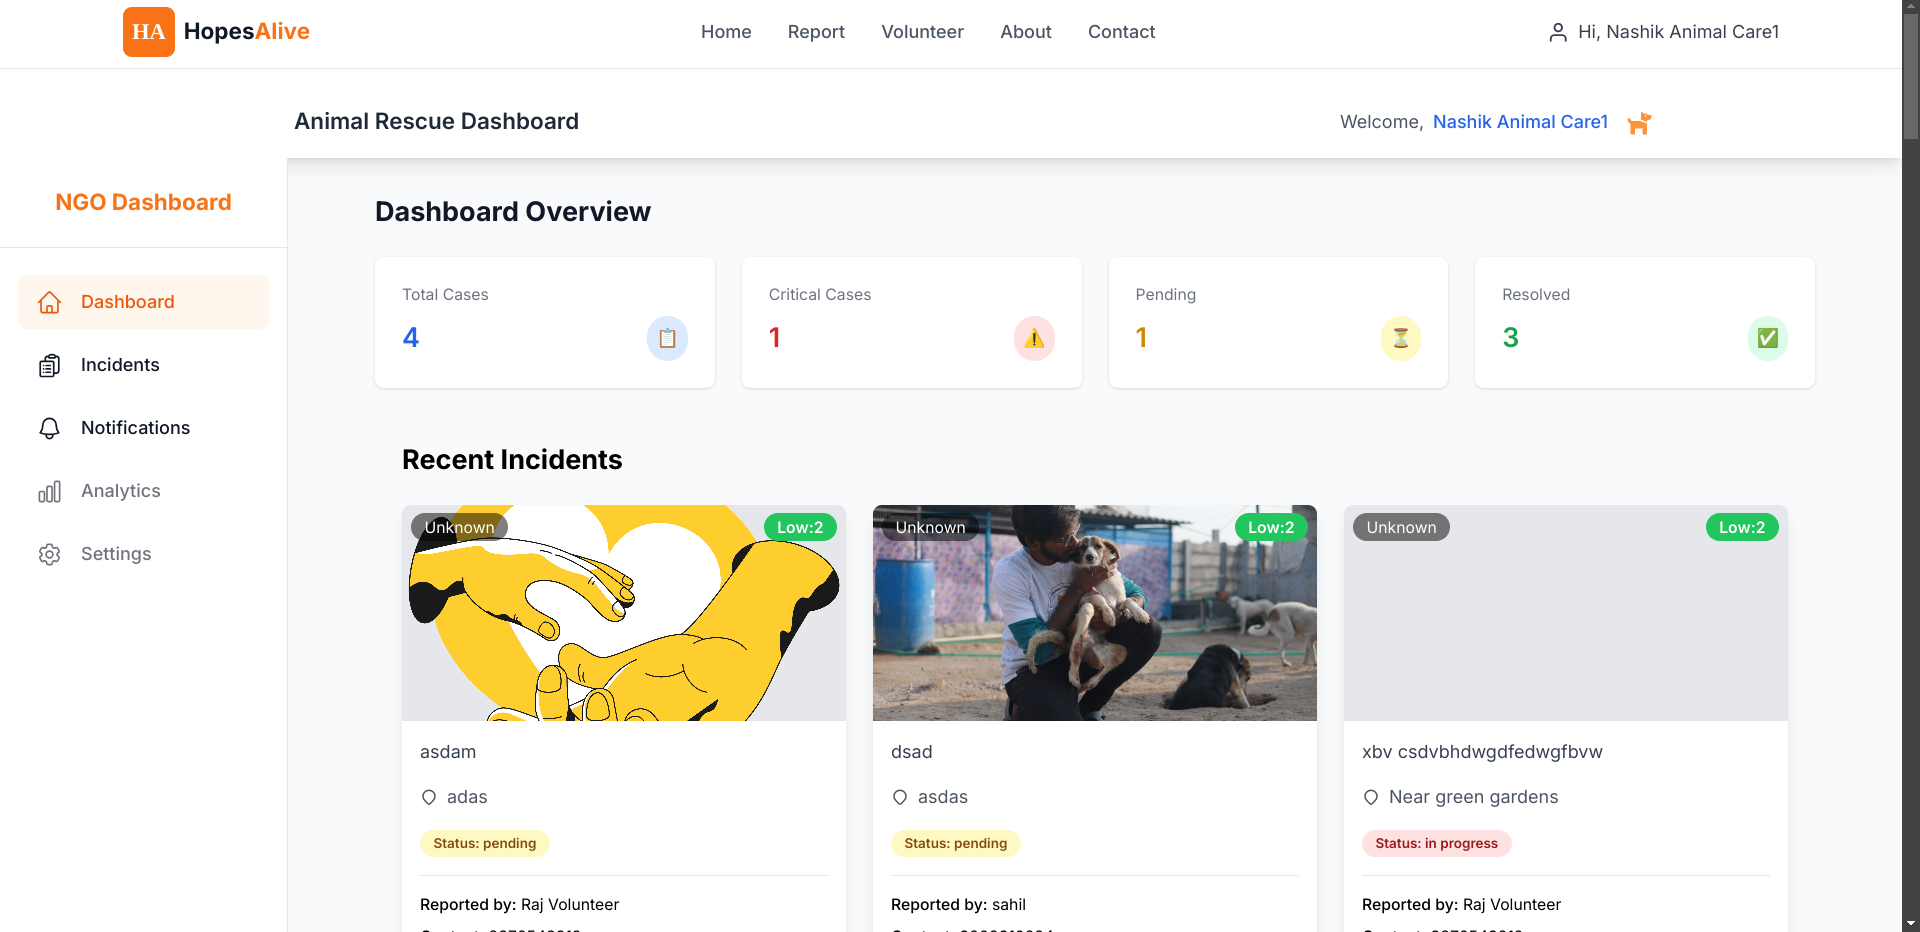Click the location pin icon next to adas

tap(429, 797)
